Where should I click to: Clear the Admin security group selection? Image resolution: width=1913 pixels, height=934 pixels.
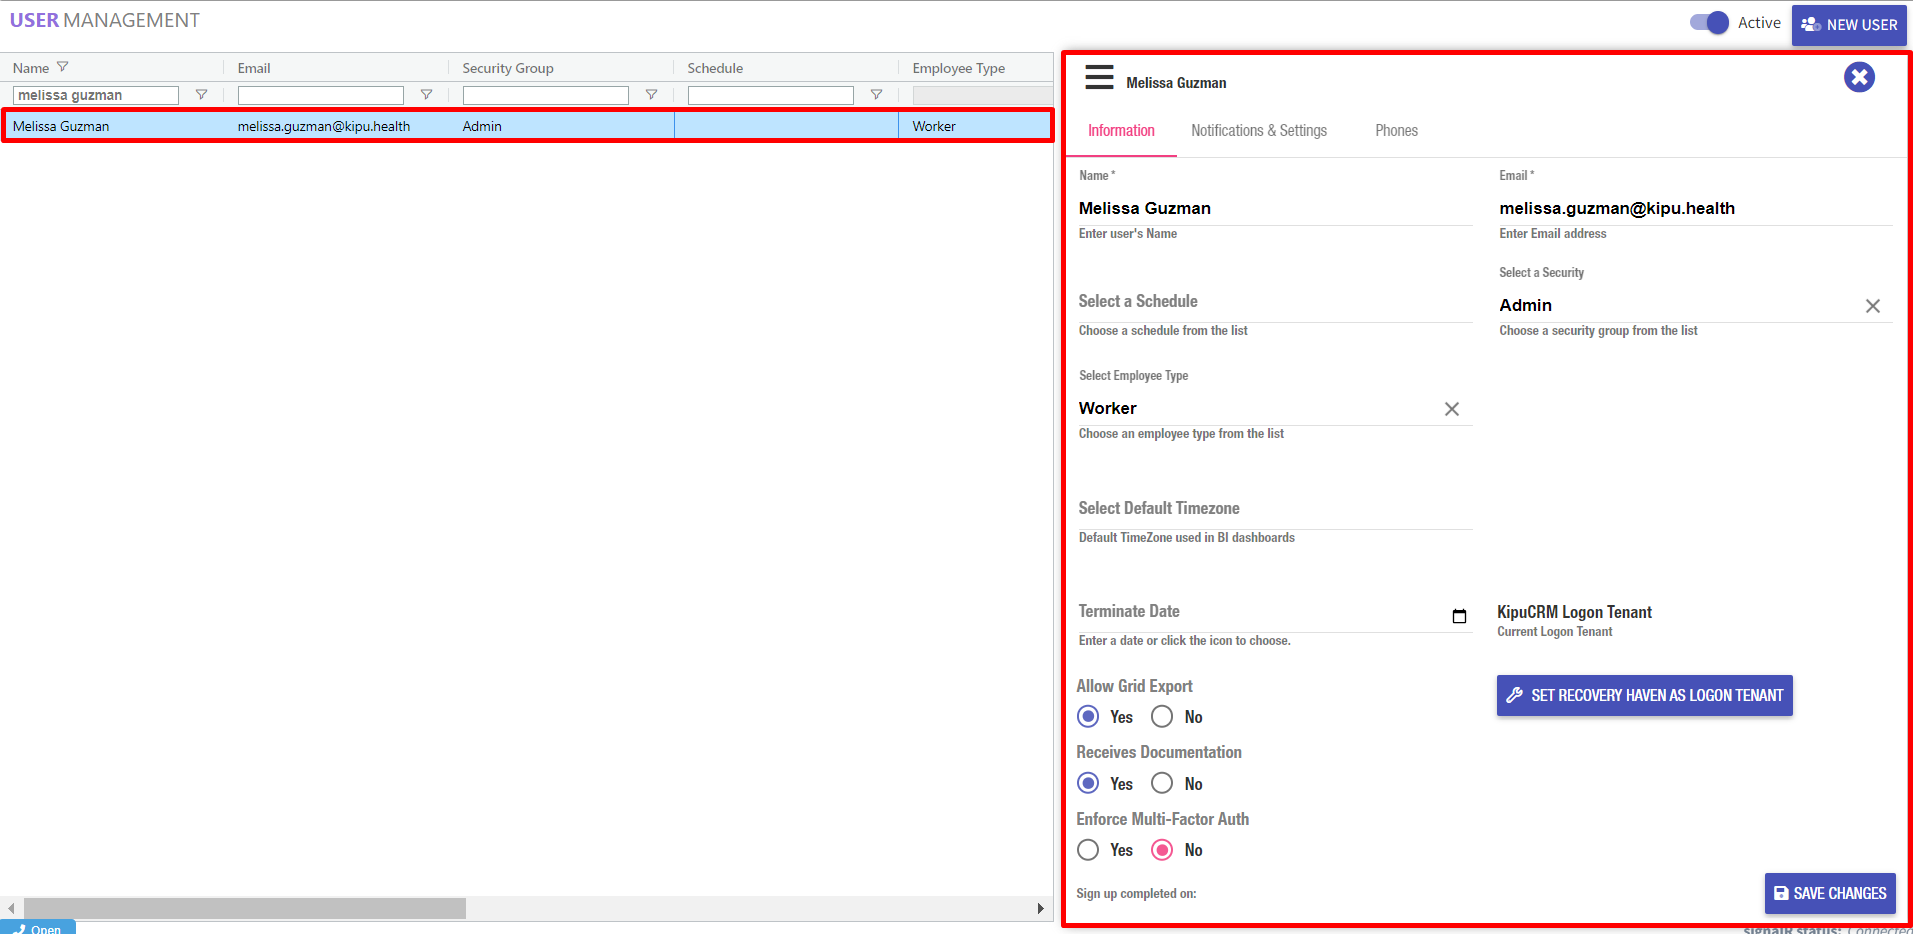click(1872, 306)
